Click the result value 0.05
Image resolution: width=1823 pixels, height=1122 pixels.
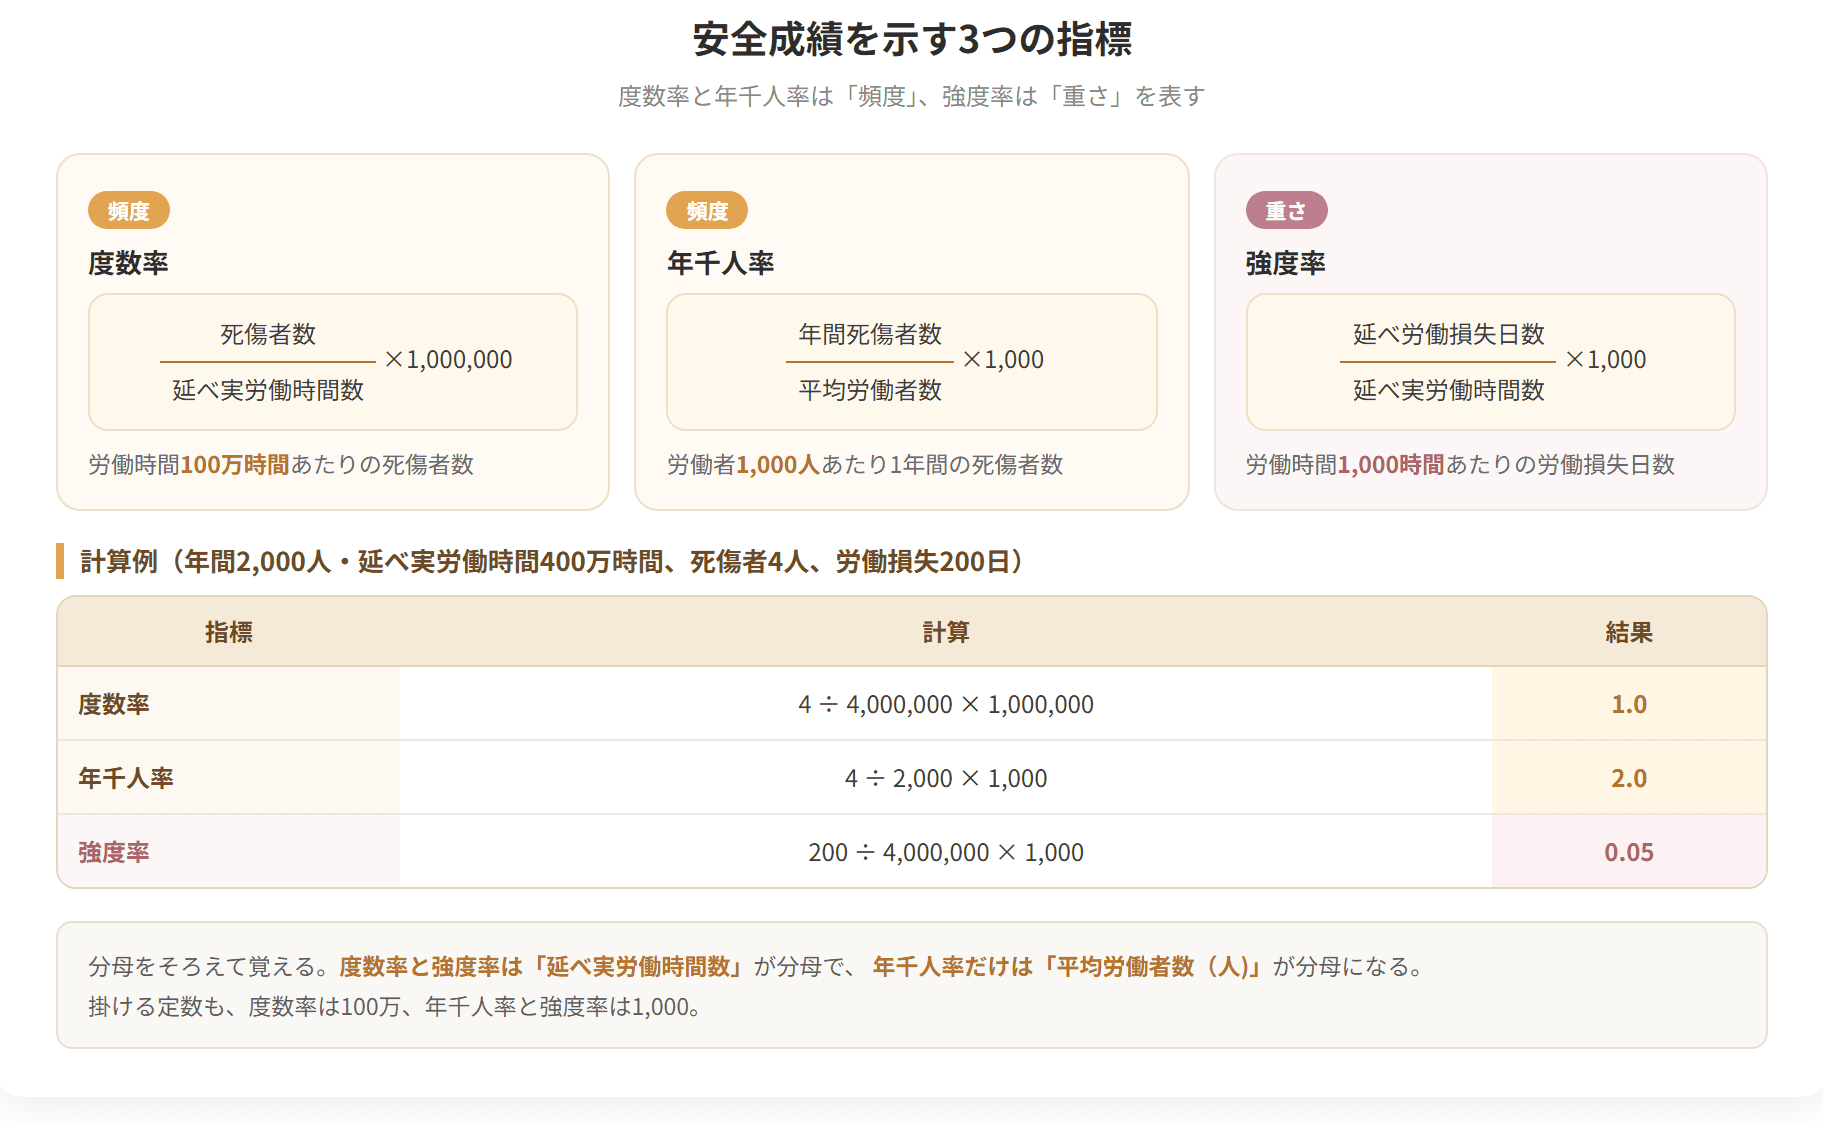coord(1629,852)
